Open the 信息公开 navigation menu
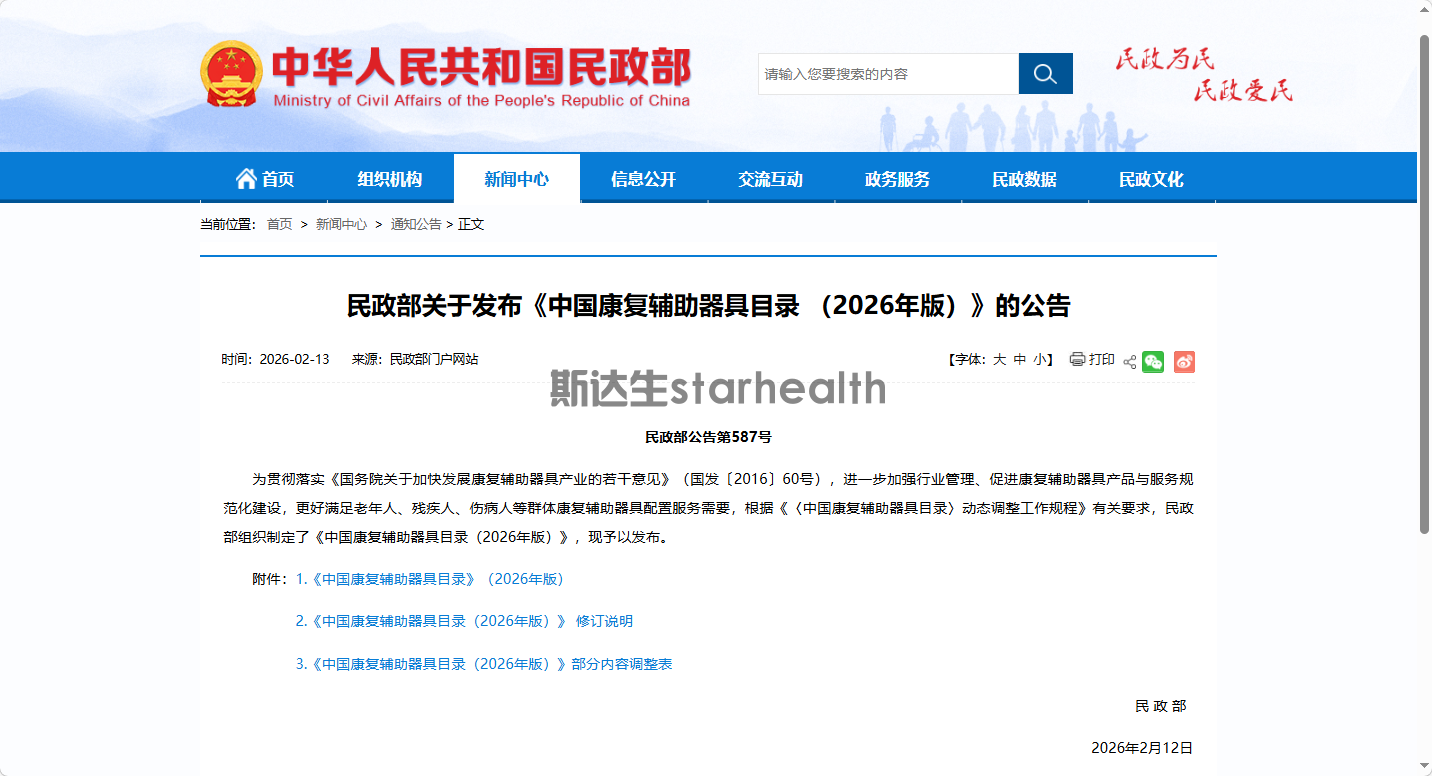 click(x=644, y=179)
